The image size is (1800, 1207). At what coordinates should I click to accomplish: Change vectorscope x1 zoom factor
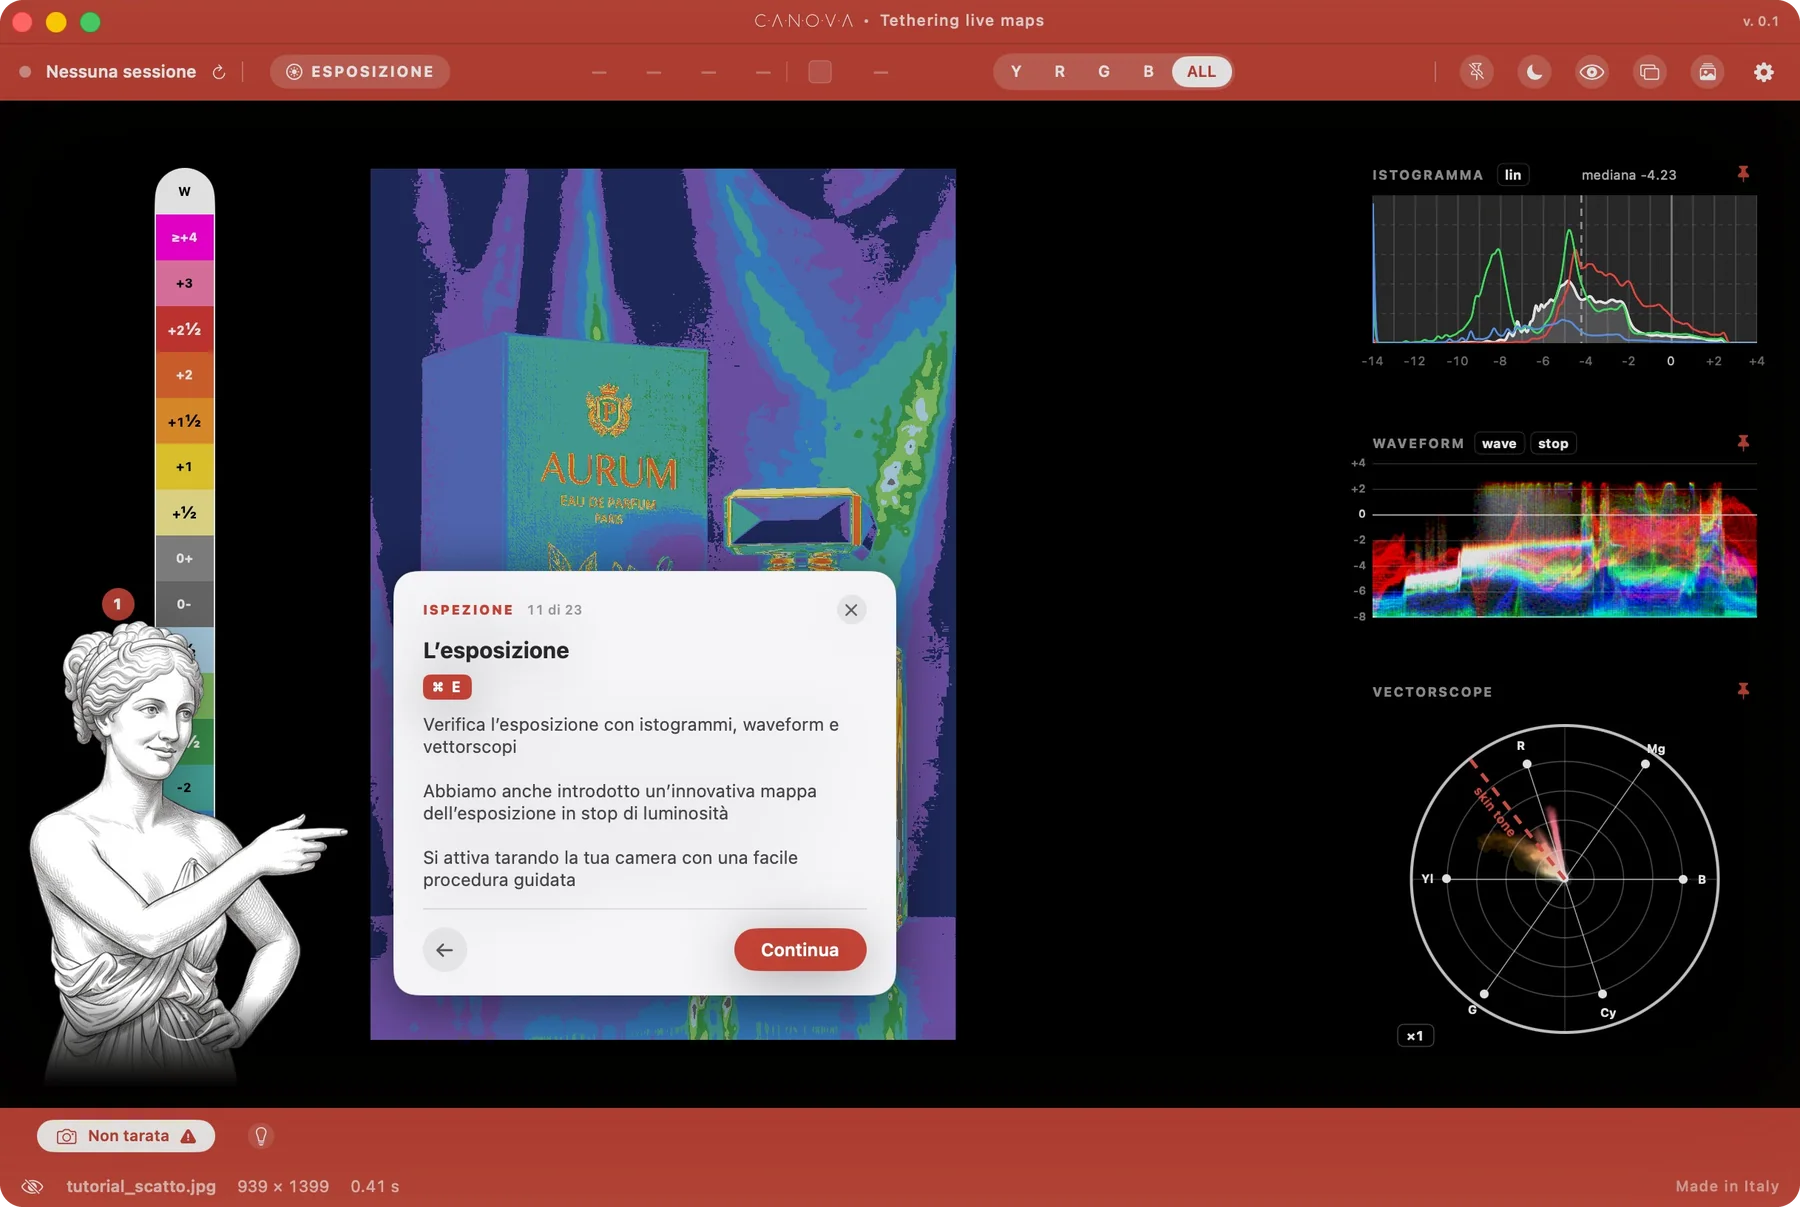1415,1036
